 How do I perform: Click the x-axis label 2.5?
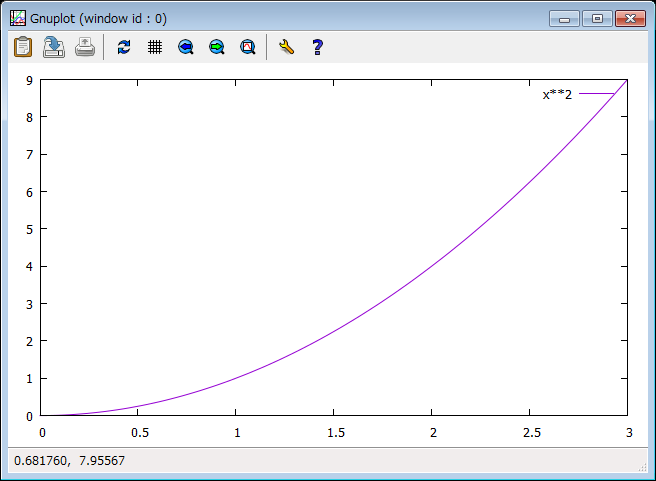pos(532,432)
